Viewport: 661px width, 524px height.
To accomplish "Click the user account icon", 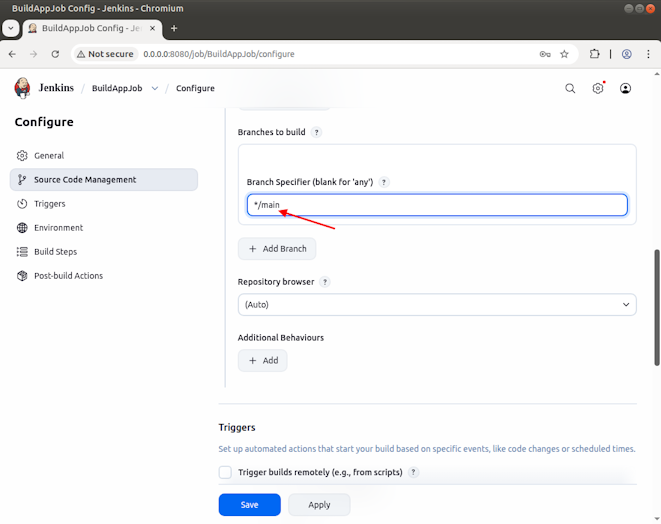I will (x=626, y=88).
